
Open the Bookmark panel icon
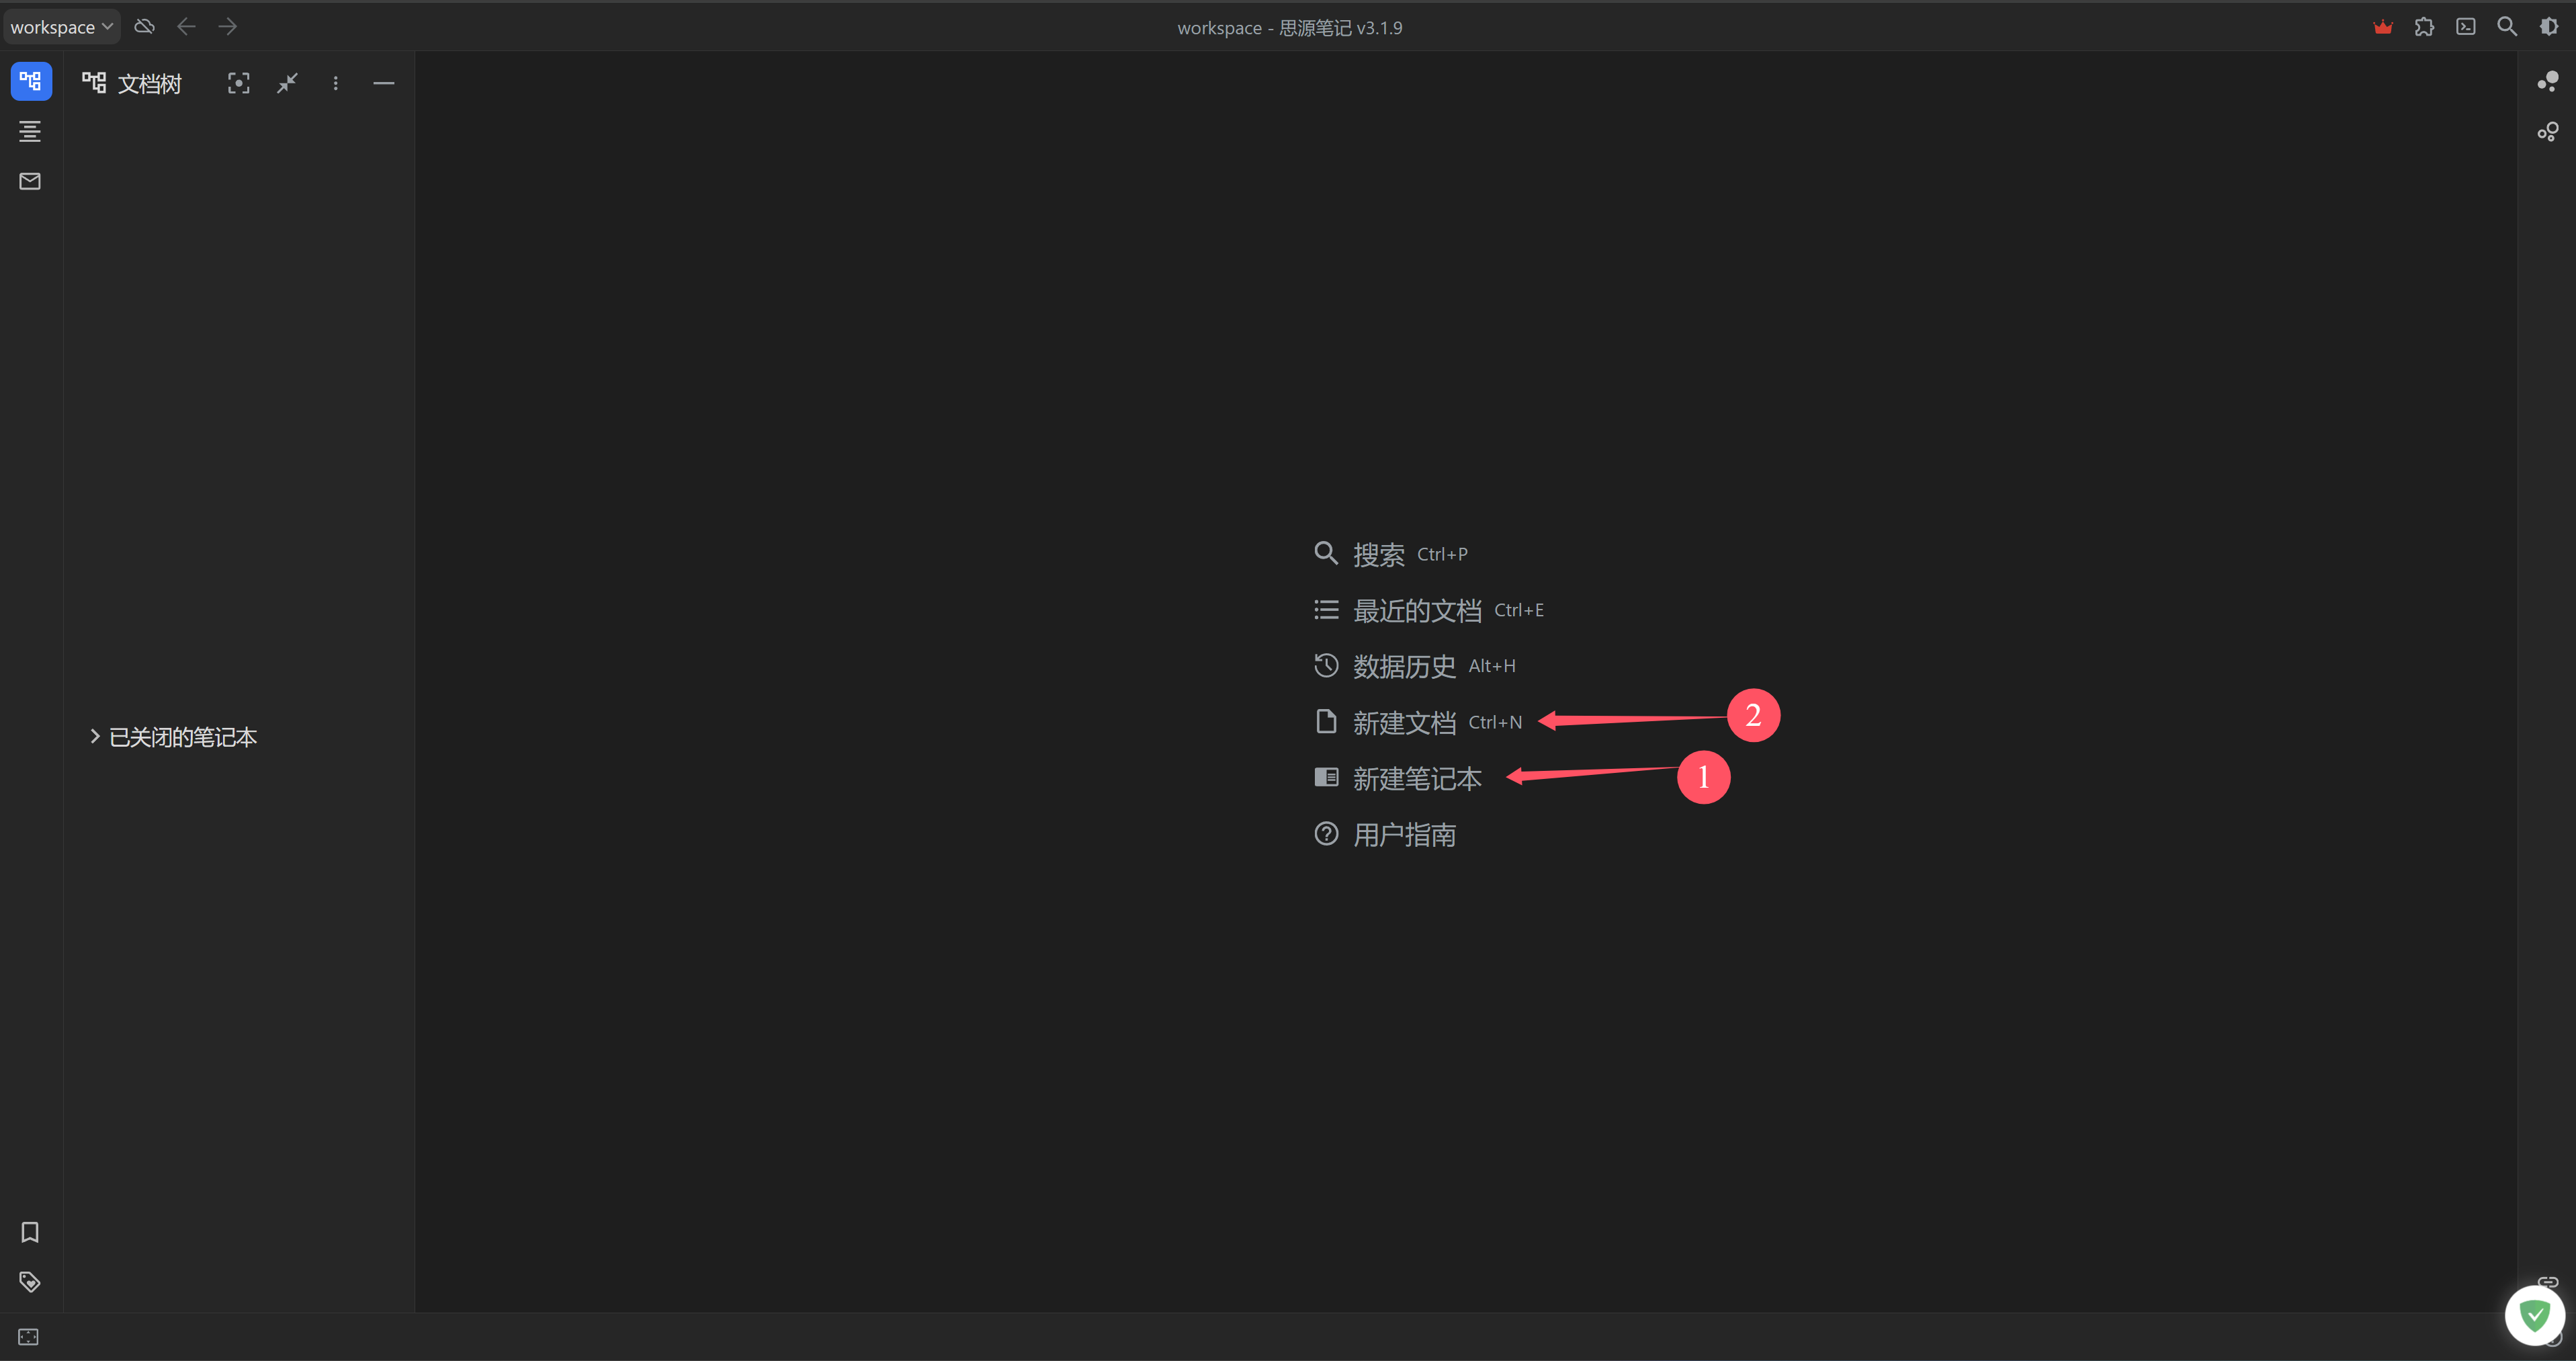30,1232
